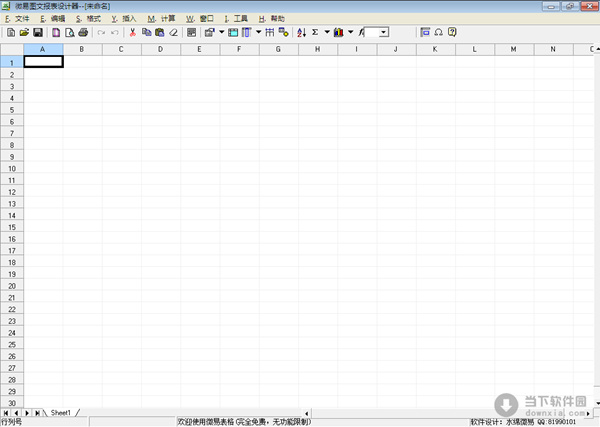
Task: Click the sort A-Z icon
Action: (302, 32)
